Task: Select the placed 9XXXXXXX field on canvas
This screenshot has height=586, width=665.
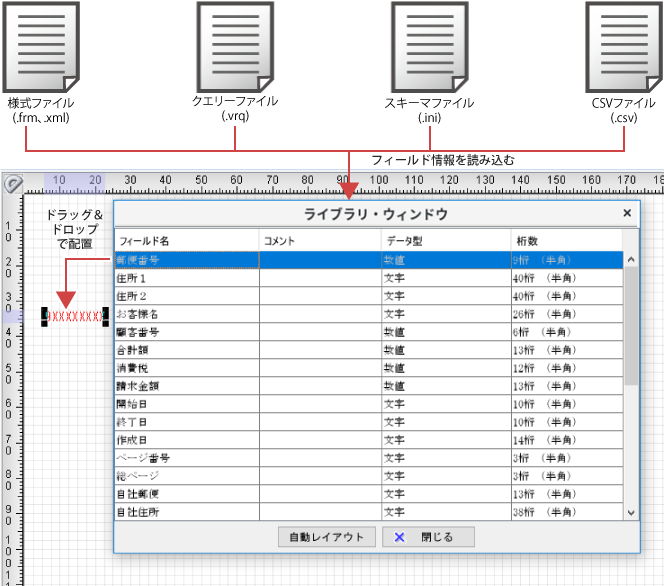Action: [x=74, y=316]
